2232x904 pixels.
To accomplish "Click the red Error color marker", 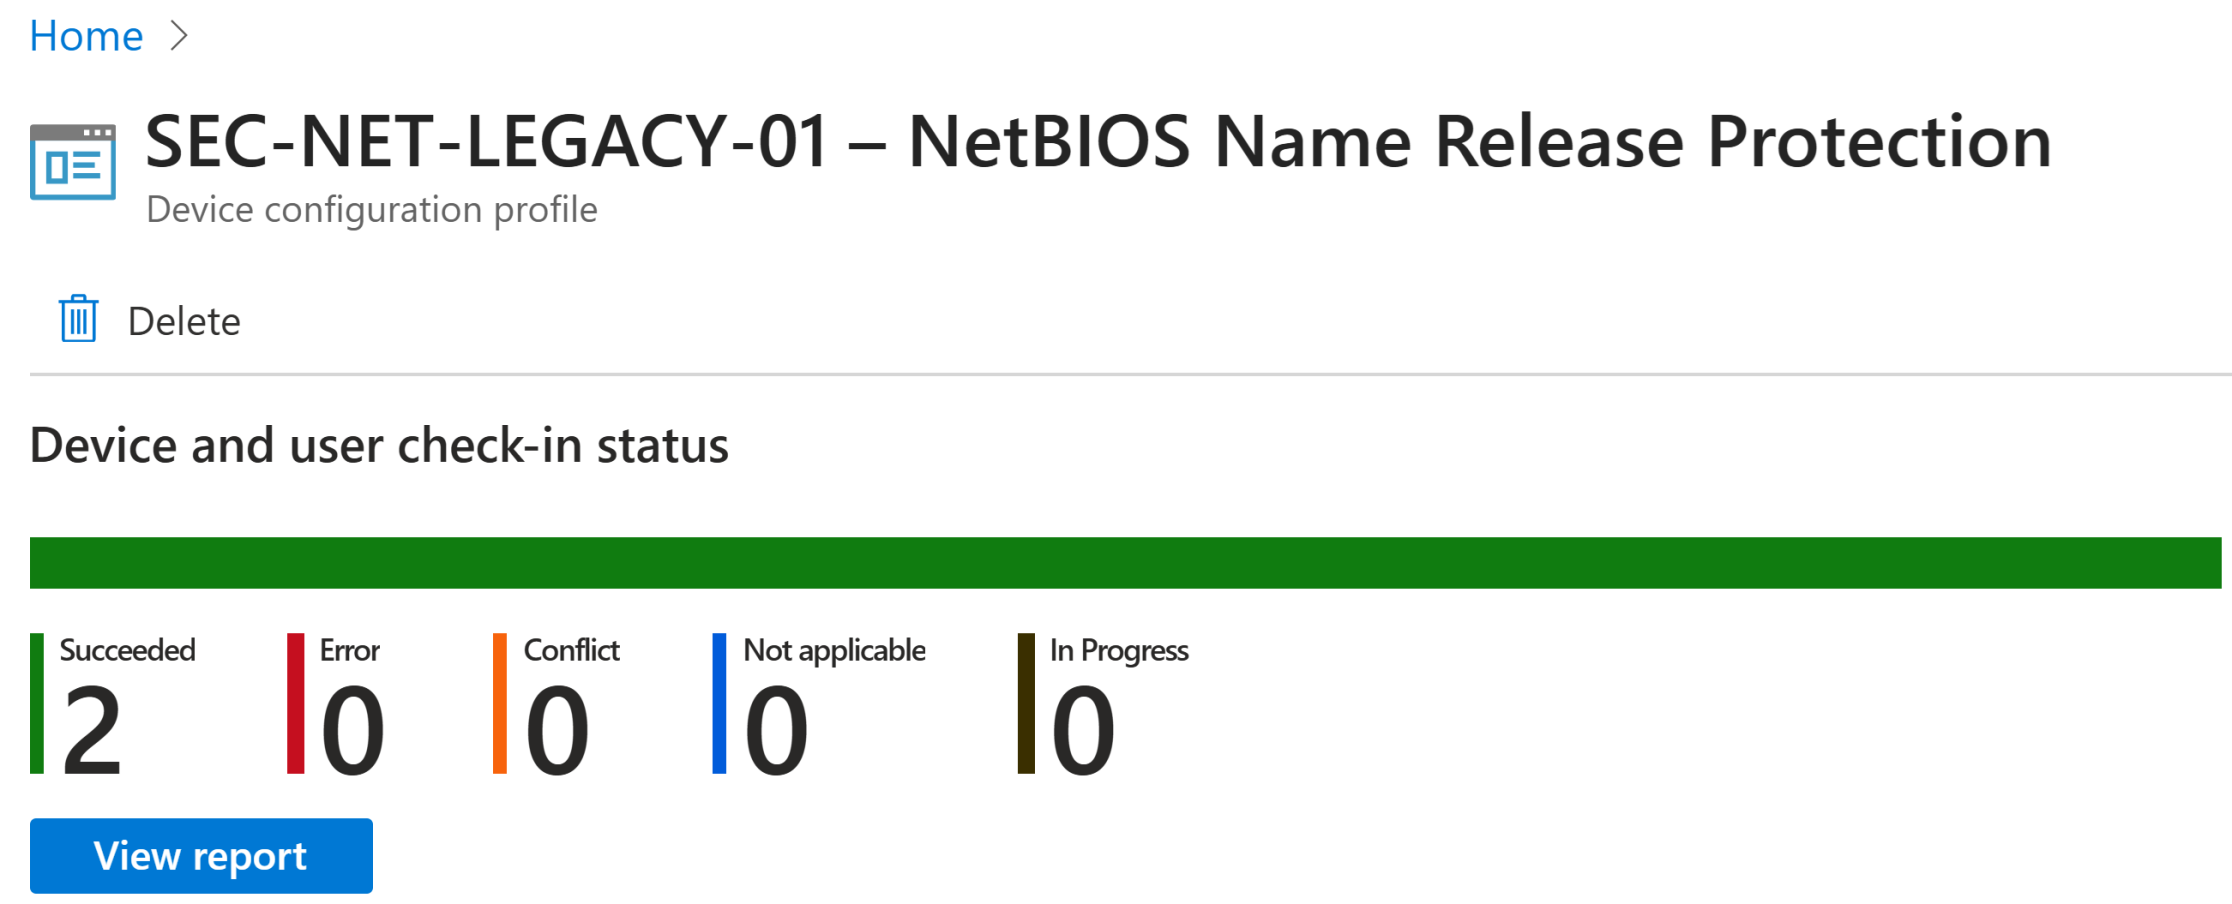I will [x=295, y=703].
